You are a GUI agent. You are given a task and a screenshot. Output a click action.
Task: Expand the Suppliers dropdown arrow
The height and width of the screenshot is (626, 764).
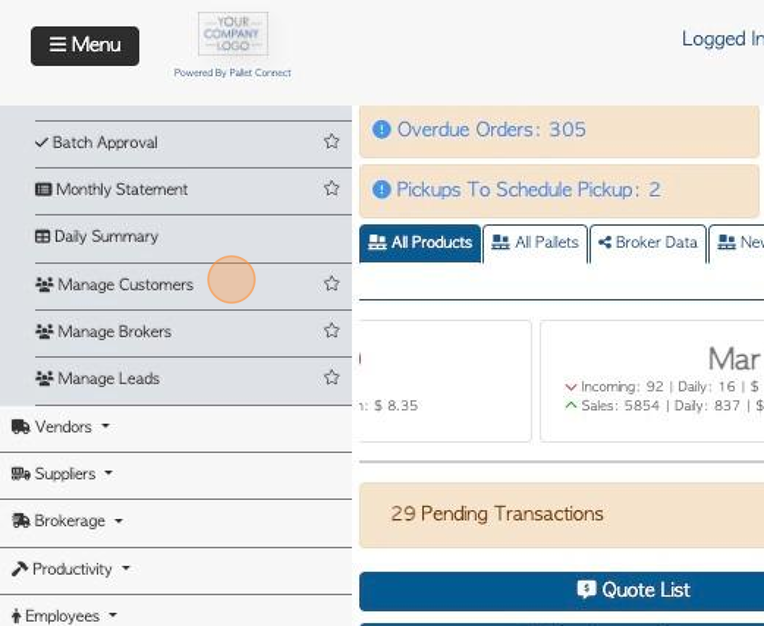[x=108, y=473]
